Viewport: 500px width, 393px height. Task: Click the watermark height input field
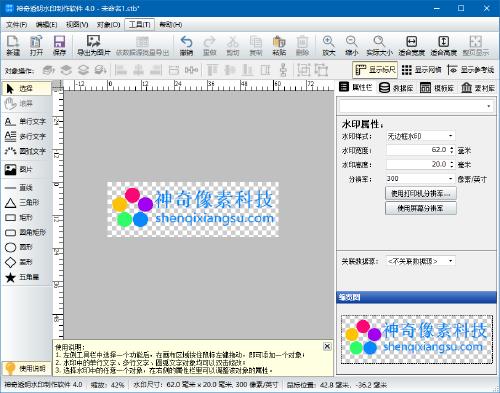pyautogui.click(x=417, y=164)
